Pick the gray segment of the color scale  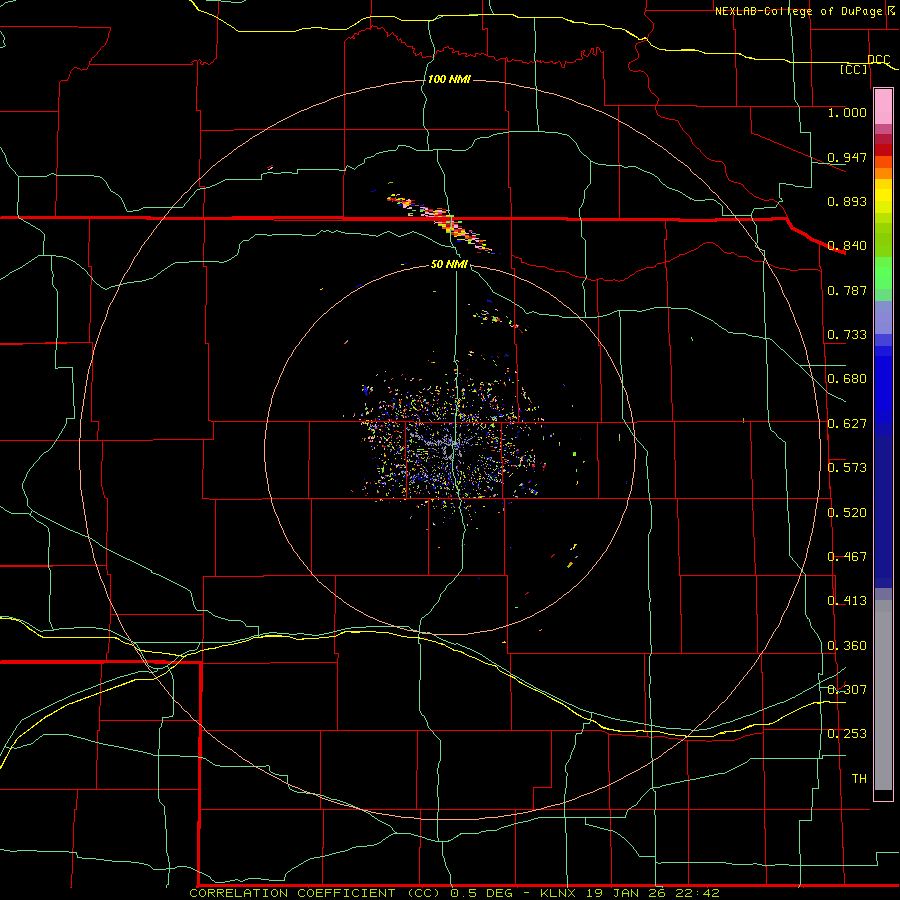[x=883, y=695]
